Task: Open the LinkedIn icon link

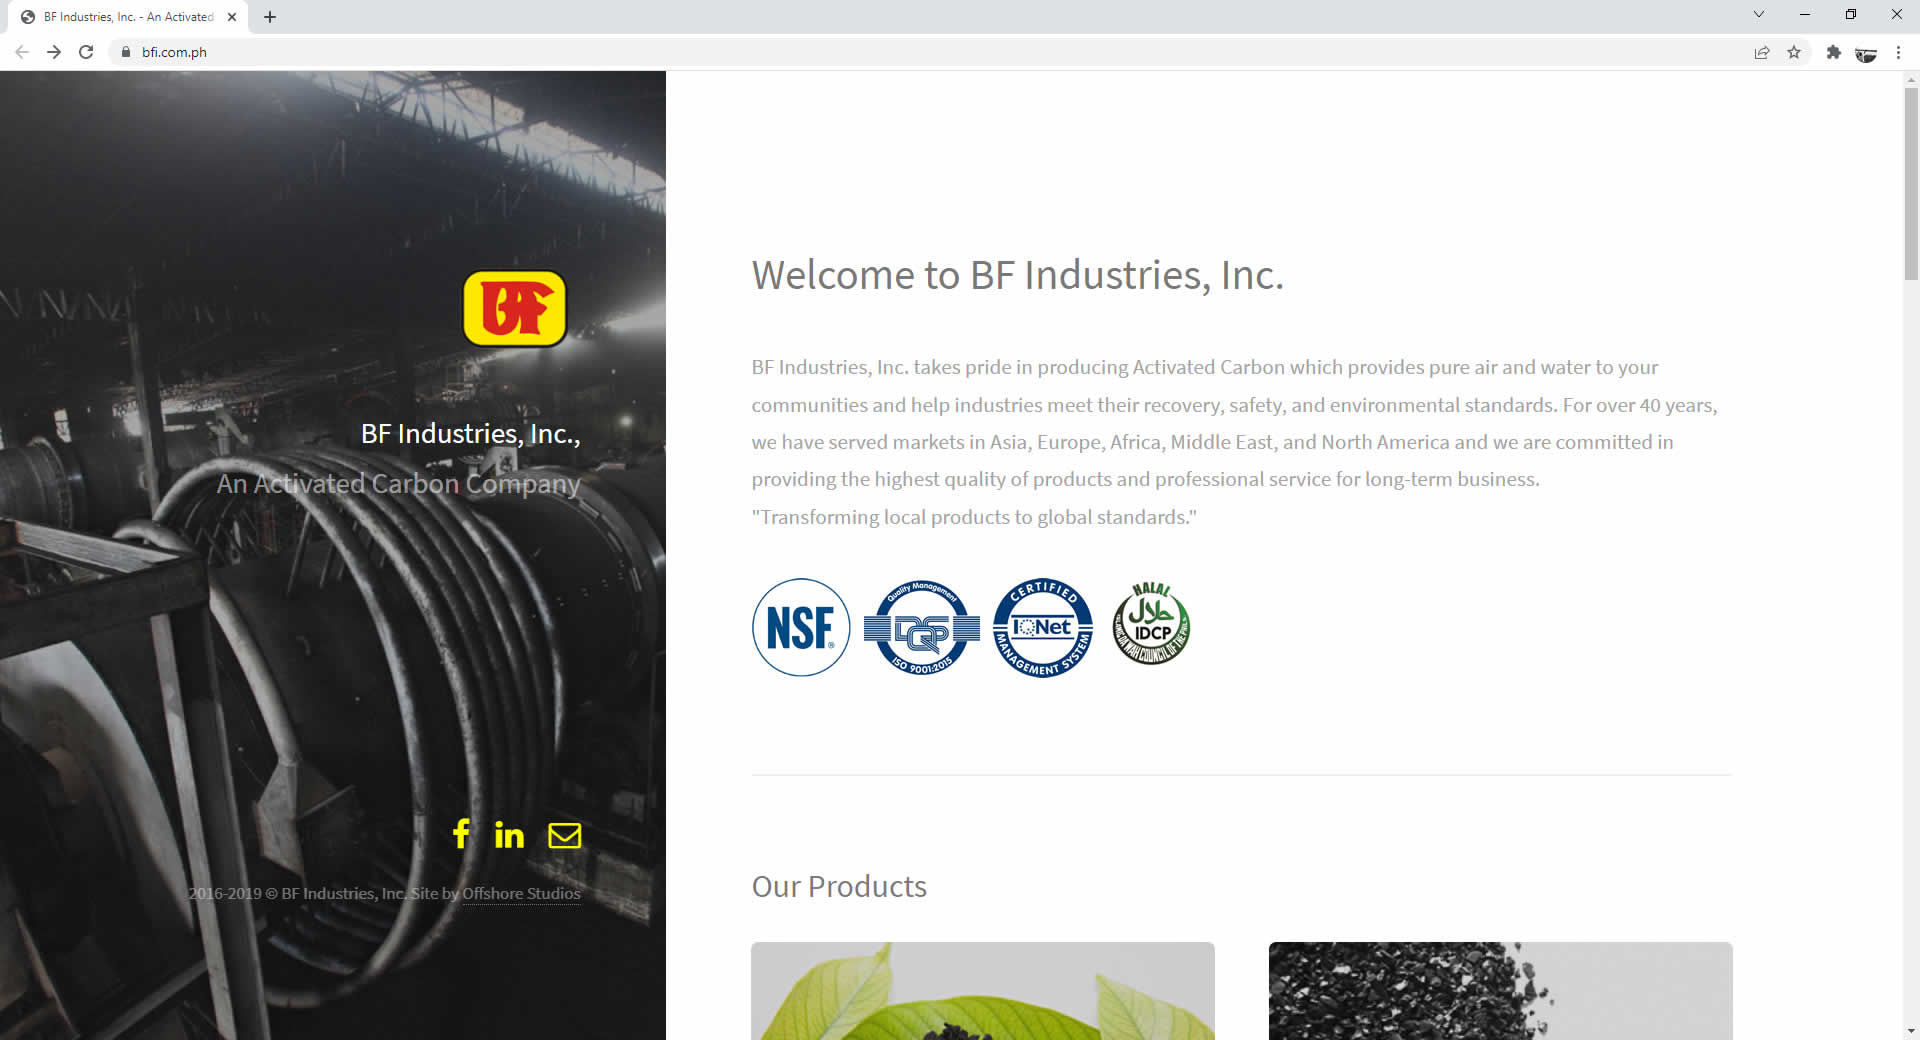Action: point(509,835)
